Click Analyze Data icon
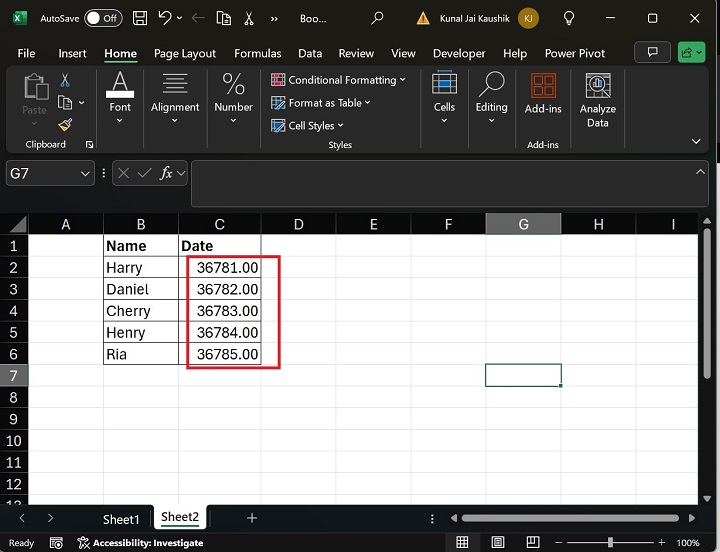Screen dimensions: 720x552 597,100
